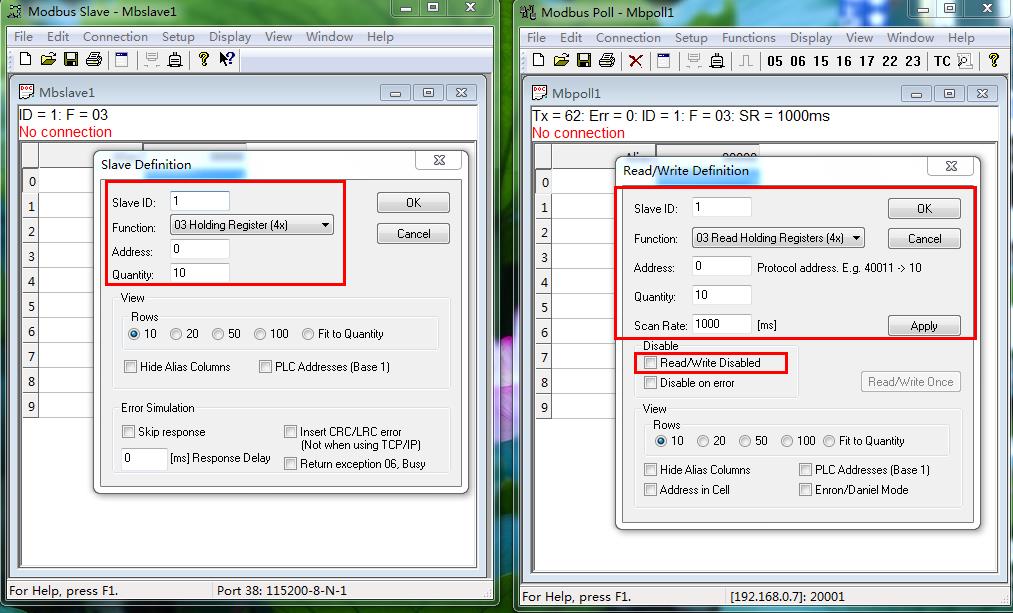Open the Functions menu in Modbus Poll

click(x=748, y=38)
